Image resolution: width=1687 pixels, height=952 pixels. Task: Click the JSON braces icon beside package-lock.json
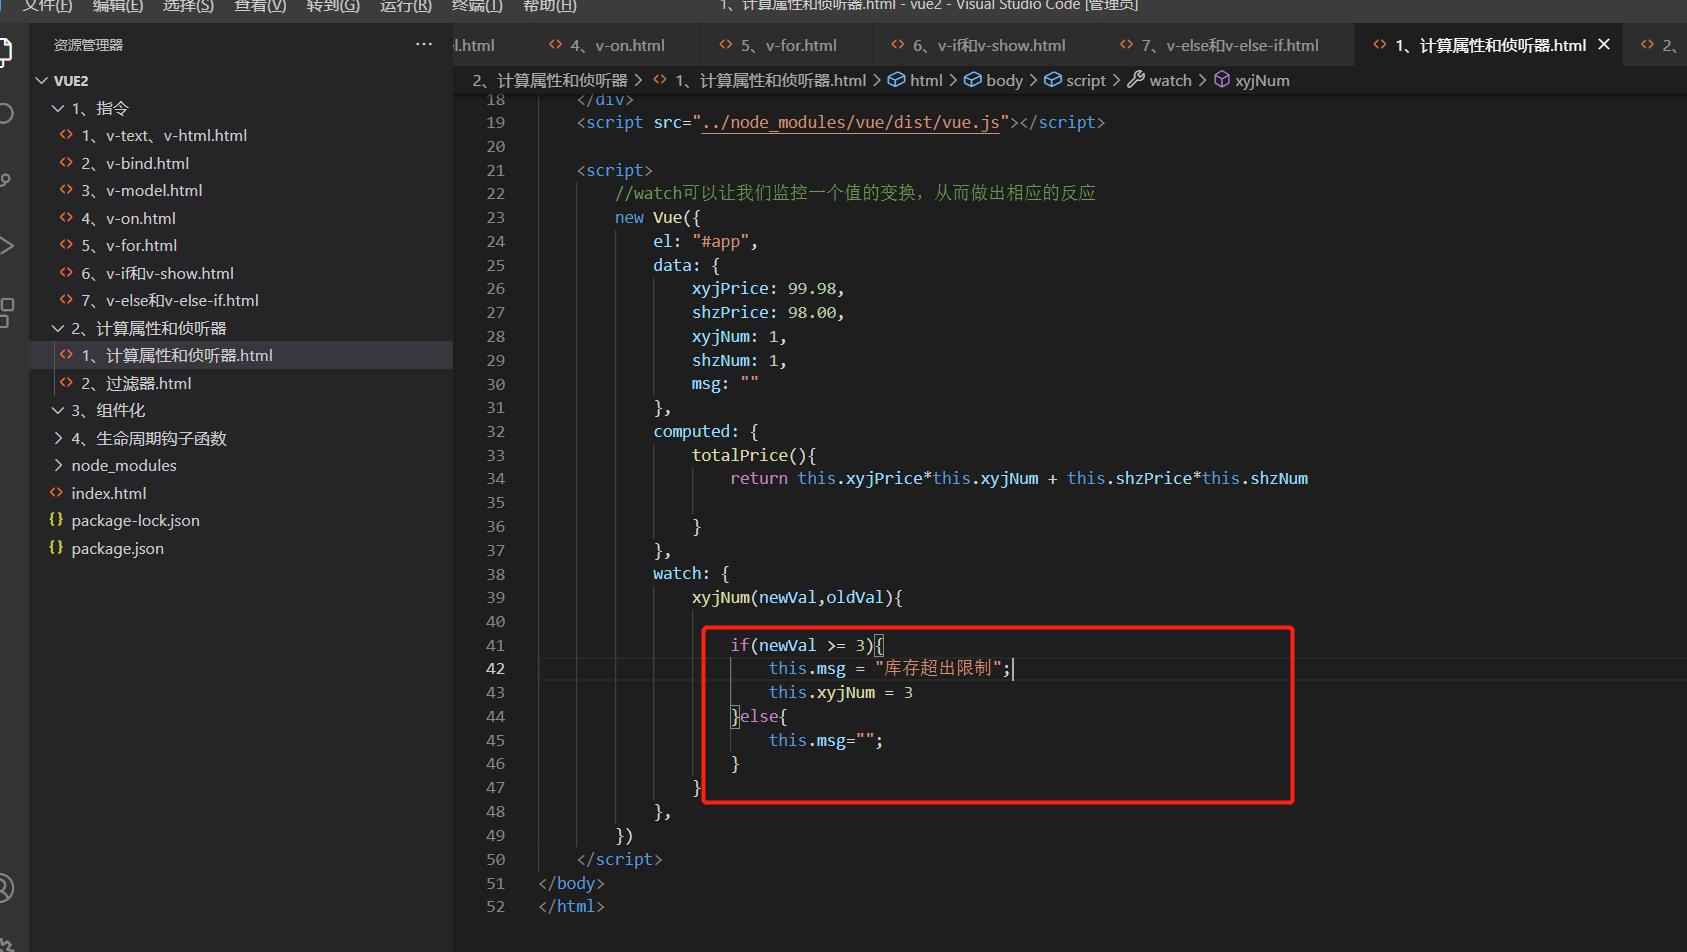tap(56, 520)
